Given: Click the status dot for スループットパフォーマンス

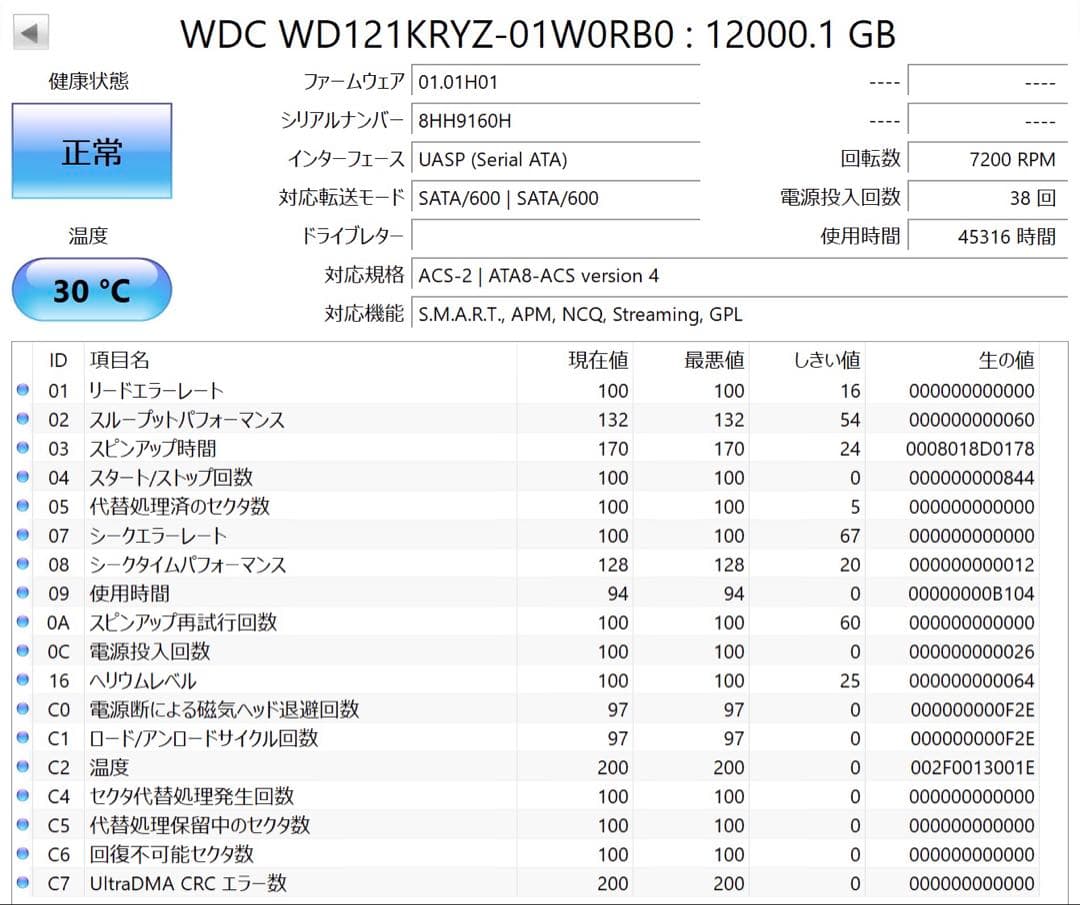Looking at the screenshot, I should [22, 419].
